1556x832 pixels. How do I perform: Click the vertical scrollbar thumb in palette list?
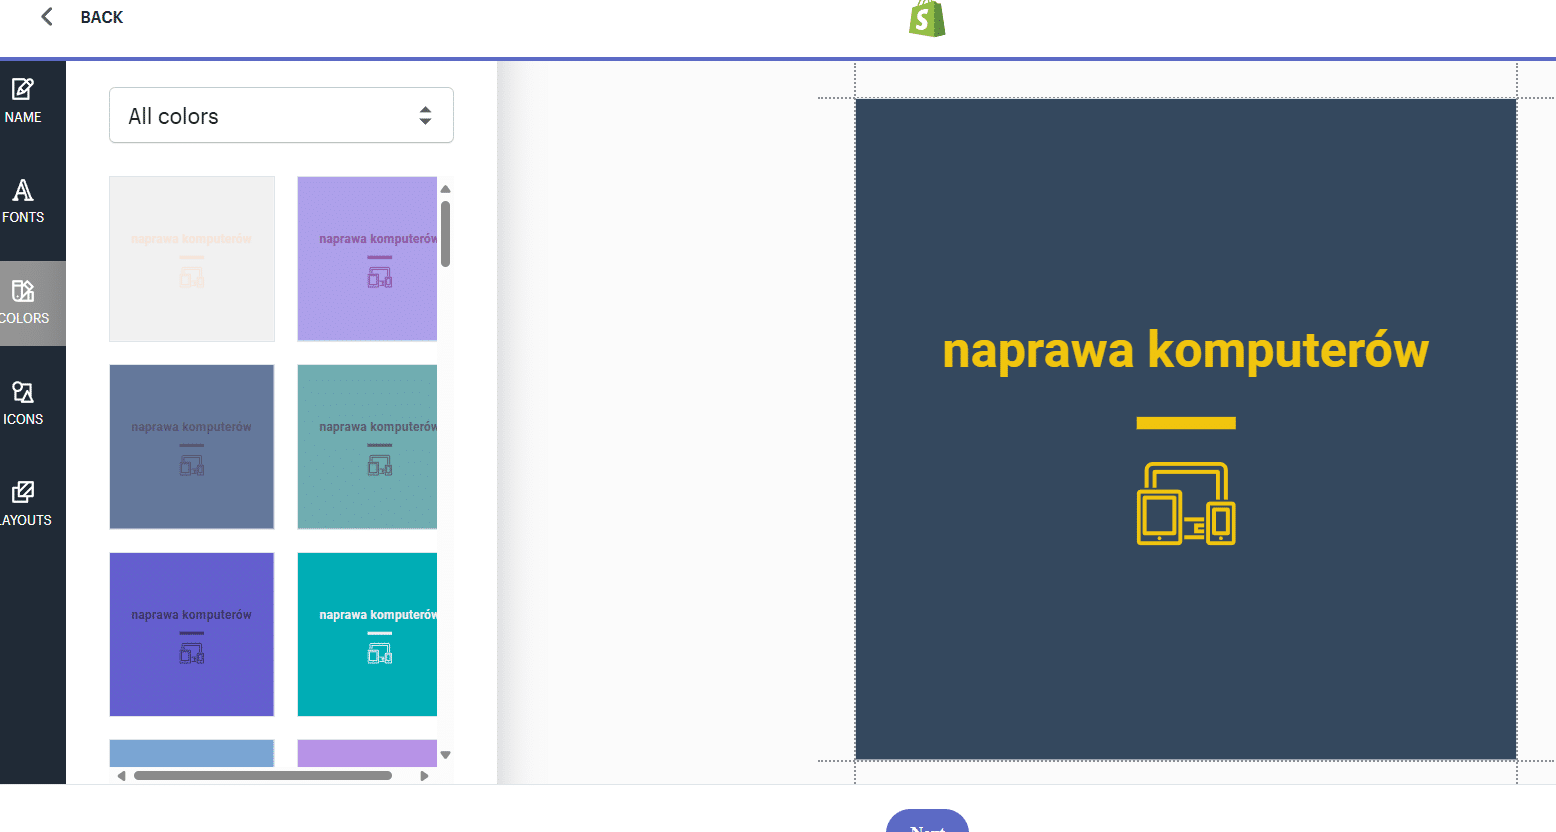tap(445, 234)
